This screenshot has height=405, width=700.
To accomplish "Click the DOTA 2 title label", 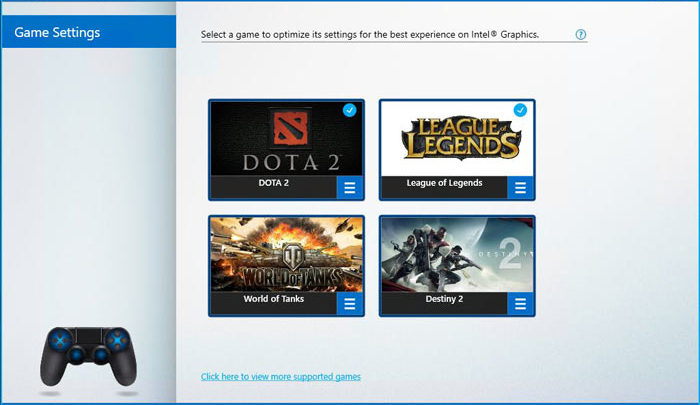I will click(x=274, y=183).
